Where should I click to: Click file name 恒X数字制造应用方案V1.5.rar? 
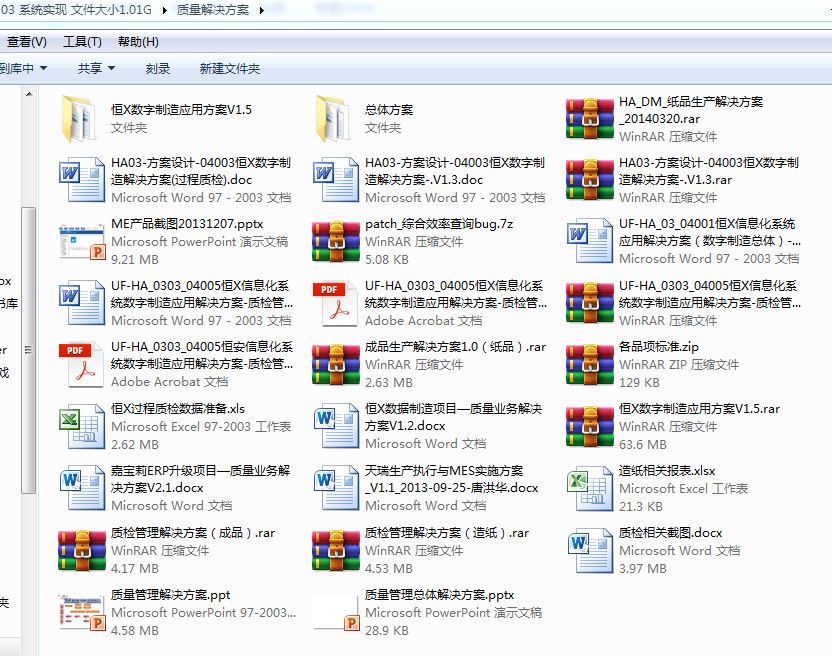tap(699, 409)
